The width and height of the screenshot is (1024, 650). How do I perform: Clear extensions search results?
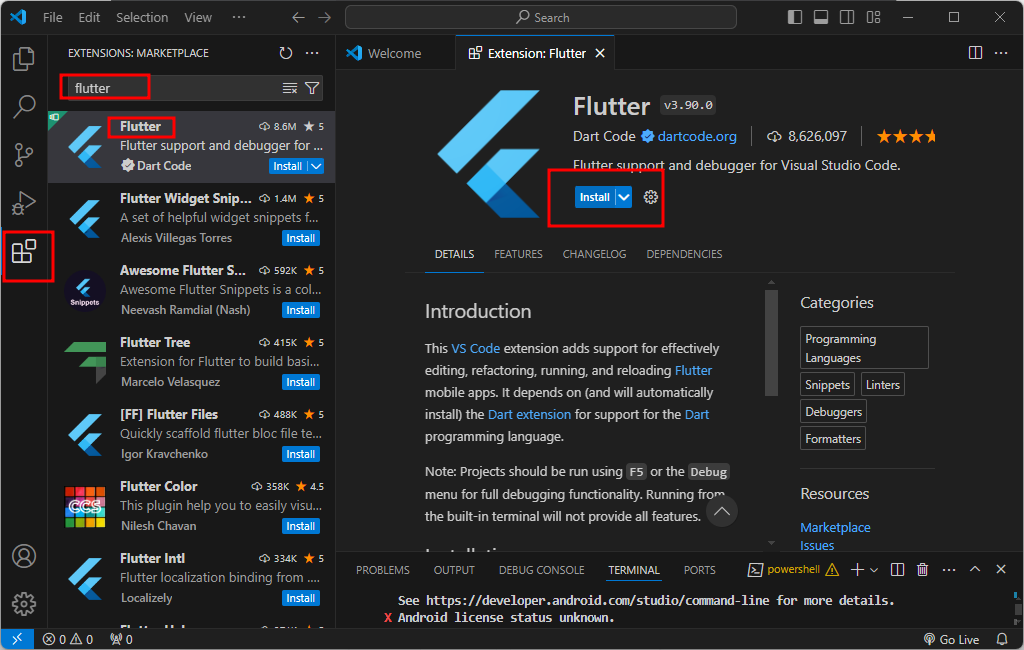289,88
